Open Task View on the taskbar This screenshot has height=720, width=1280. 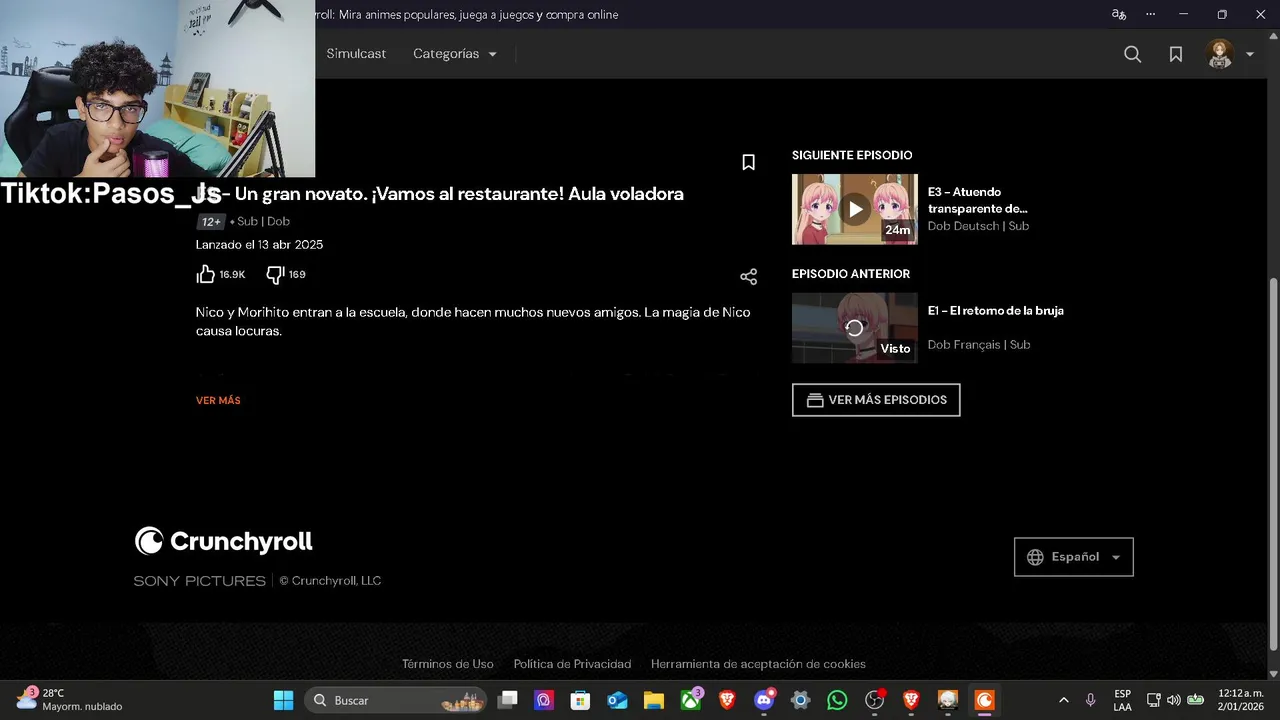[x=508, y=700]
